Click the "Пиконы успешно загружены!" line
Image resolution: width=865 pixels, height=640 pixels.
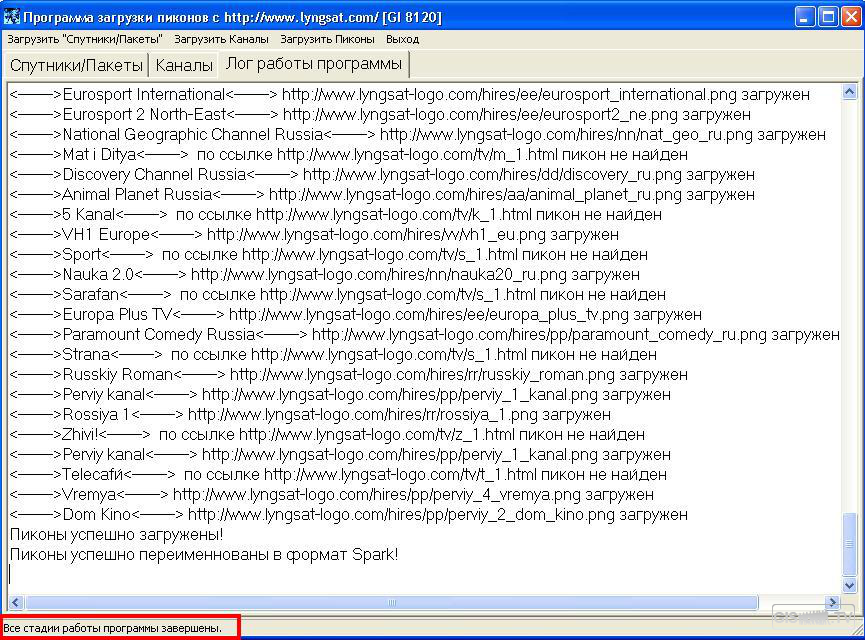(116, 535)
